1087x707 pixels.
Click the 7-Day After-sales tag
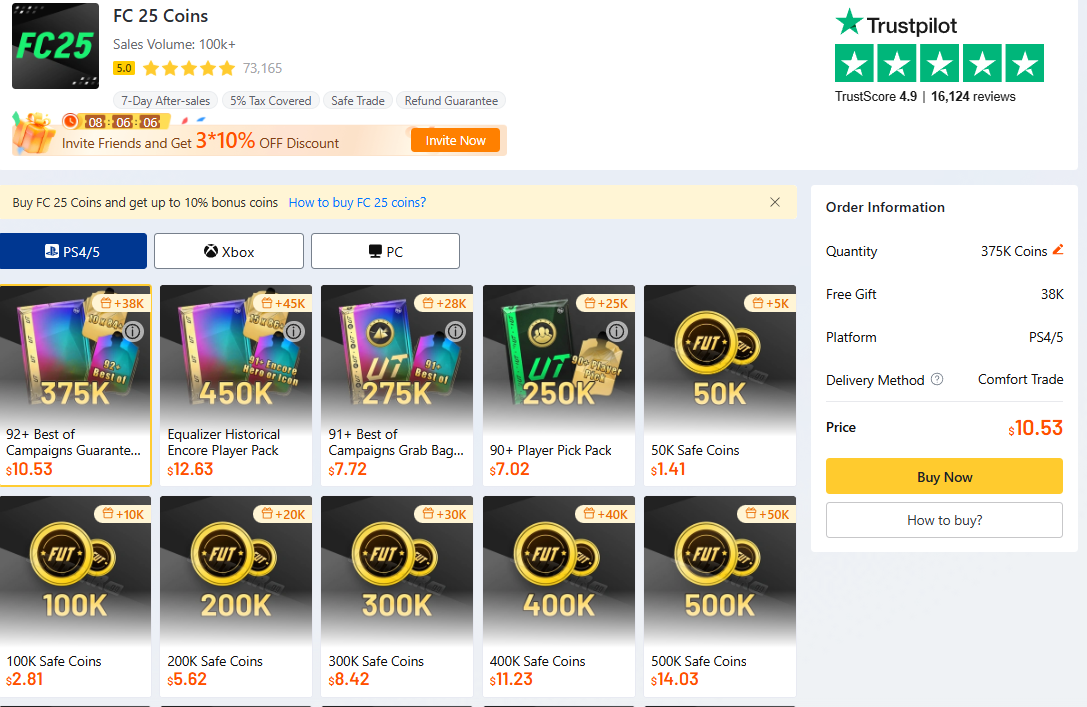(x=166, y=101)
